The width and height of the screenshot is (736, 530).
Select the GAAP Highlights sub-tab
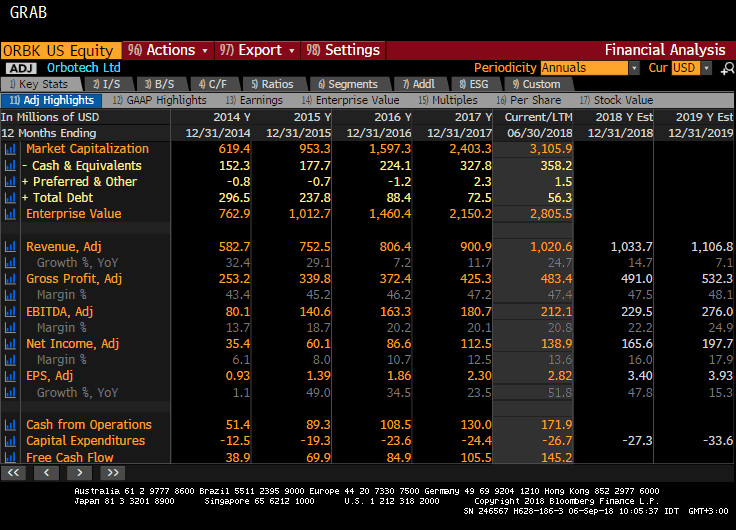coord(160,100)
